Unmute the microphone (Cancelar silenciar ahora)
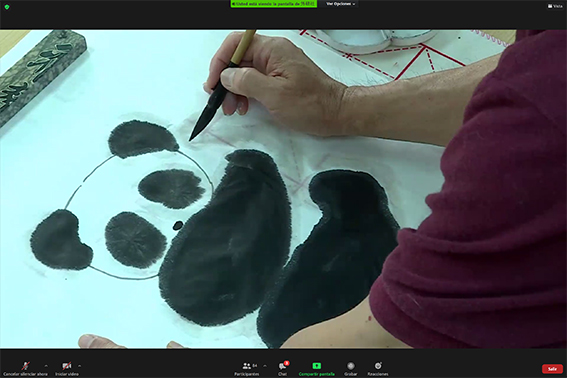Image resolution: width=567 pixels, height=378 pixels. (x=25, y=369)
